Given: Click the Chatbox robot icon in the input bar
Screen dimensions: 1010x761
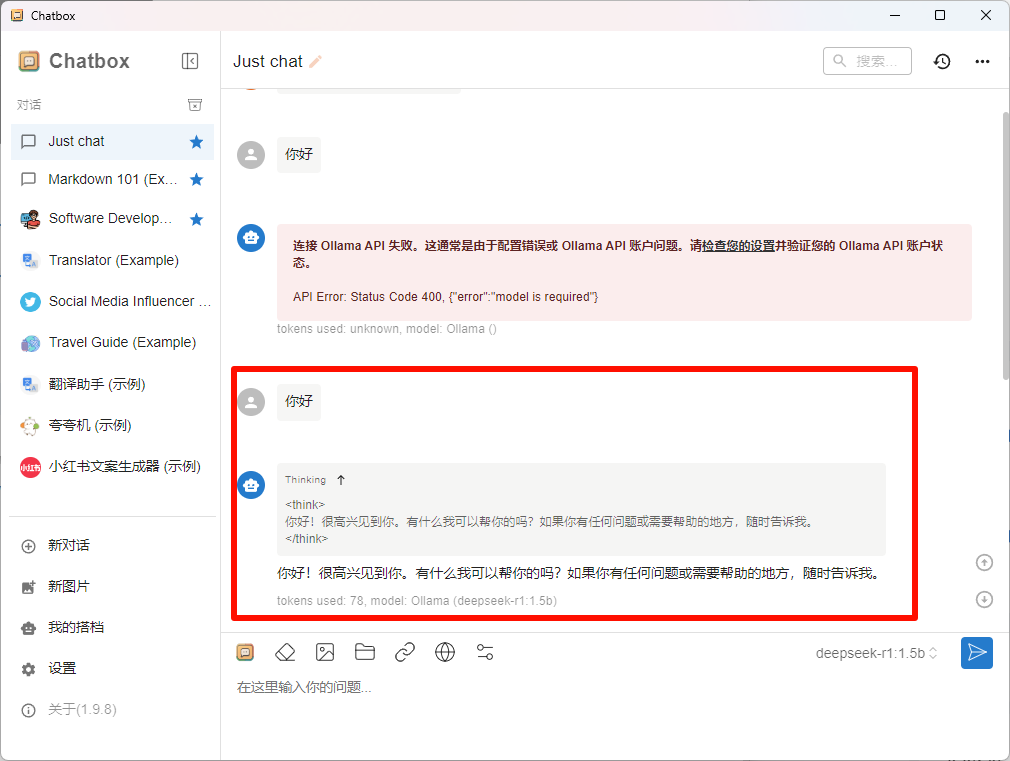Looking at the screenshot, I should pos(245,651).
